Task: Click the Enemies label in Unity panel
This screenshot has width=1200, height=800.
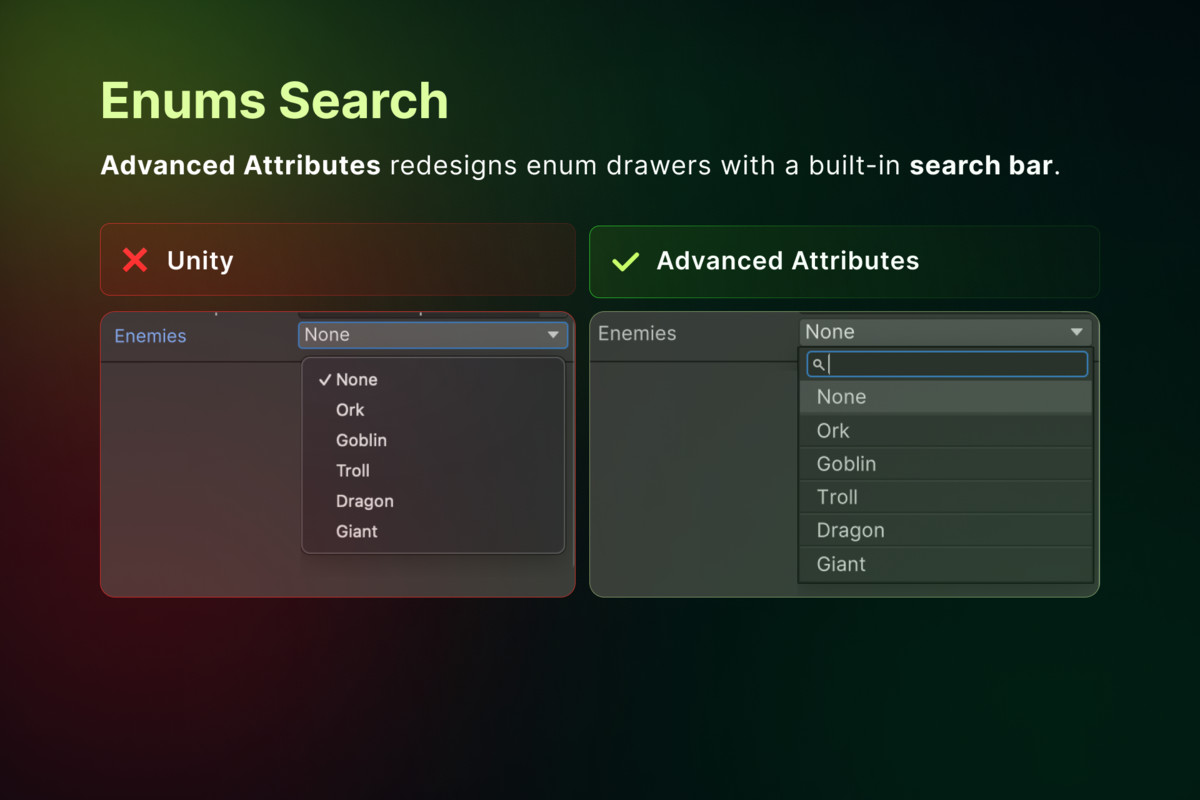Action: [150, 336]
